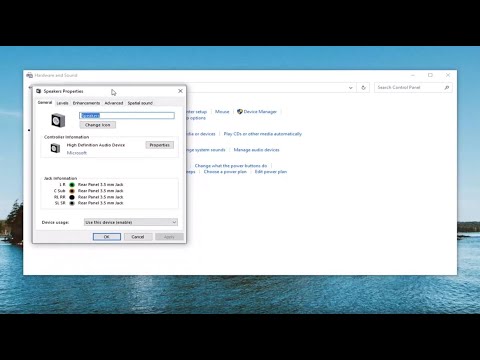
Task: Open Device Manager link
Action: click(x=260, y=112)
